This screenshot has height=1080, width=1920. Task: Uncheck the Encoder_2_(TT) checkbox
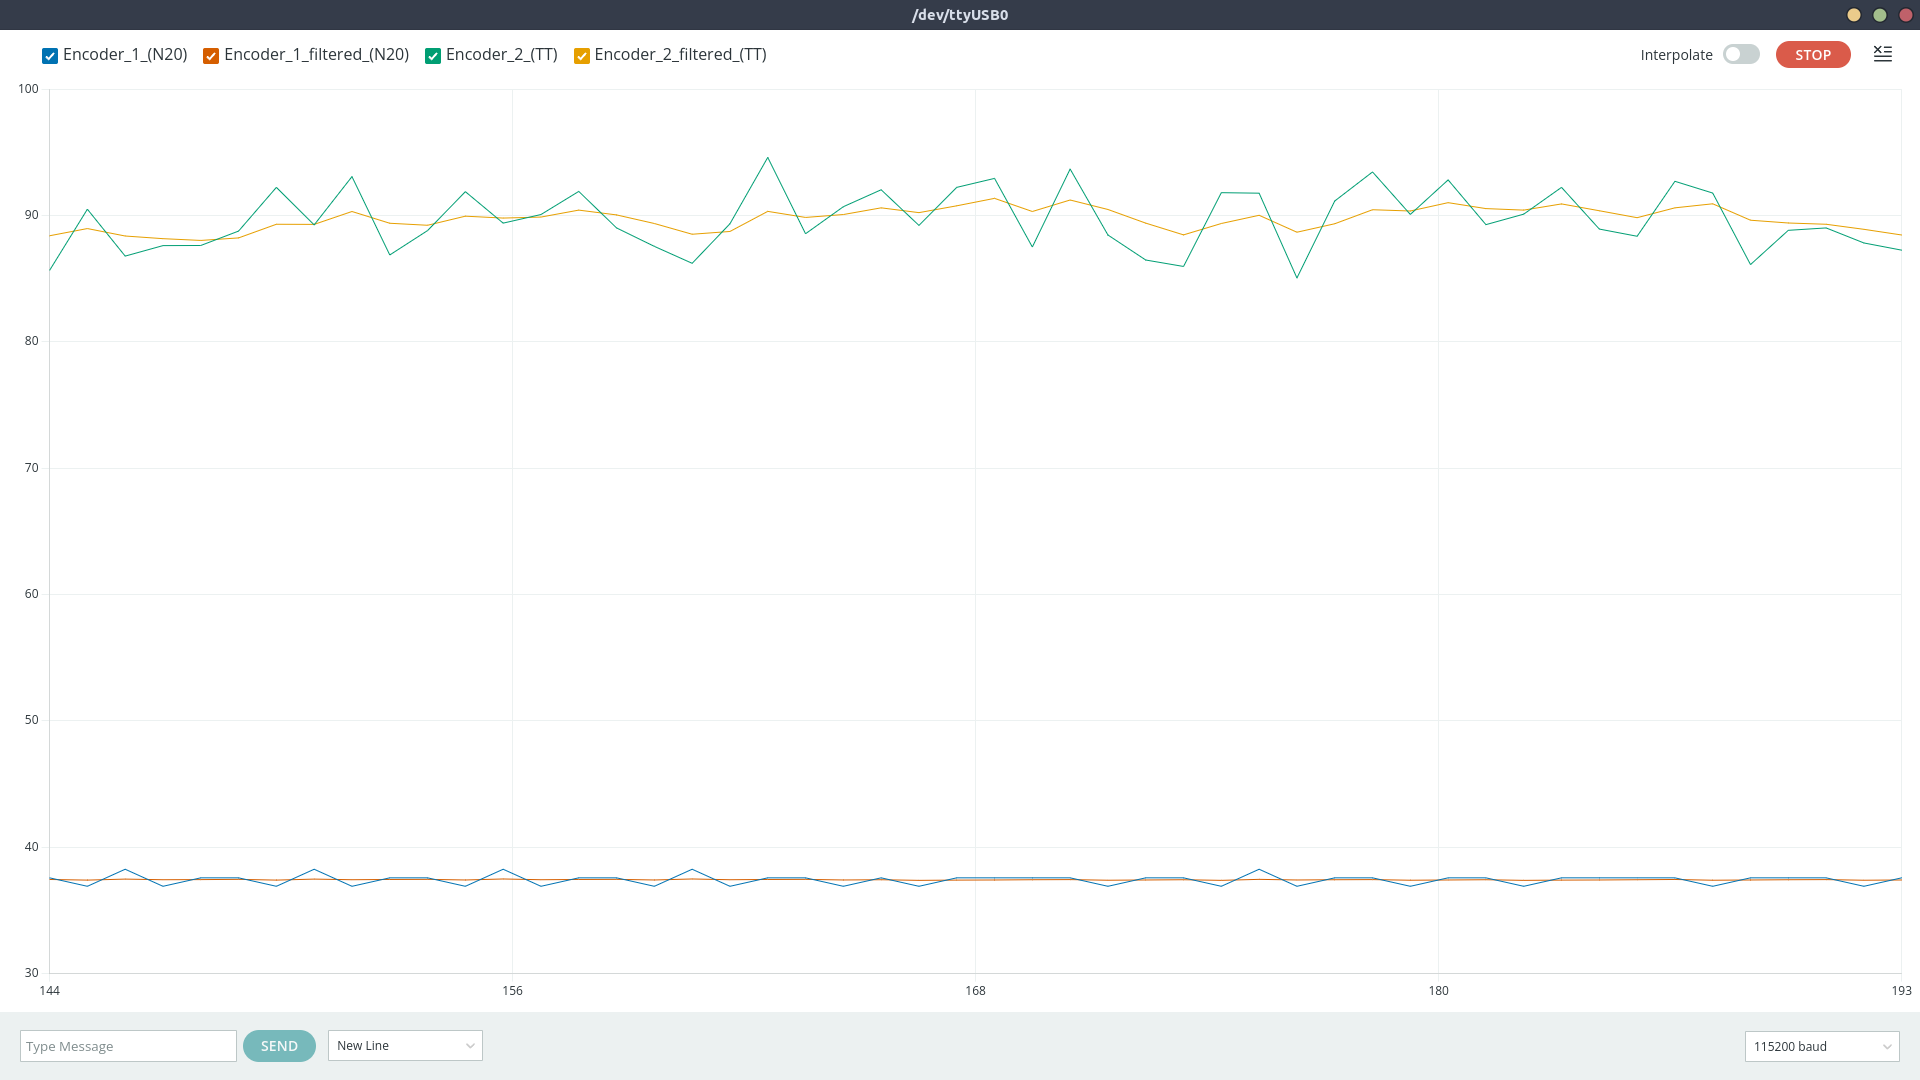click(433, 56)
